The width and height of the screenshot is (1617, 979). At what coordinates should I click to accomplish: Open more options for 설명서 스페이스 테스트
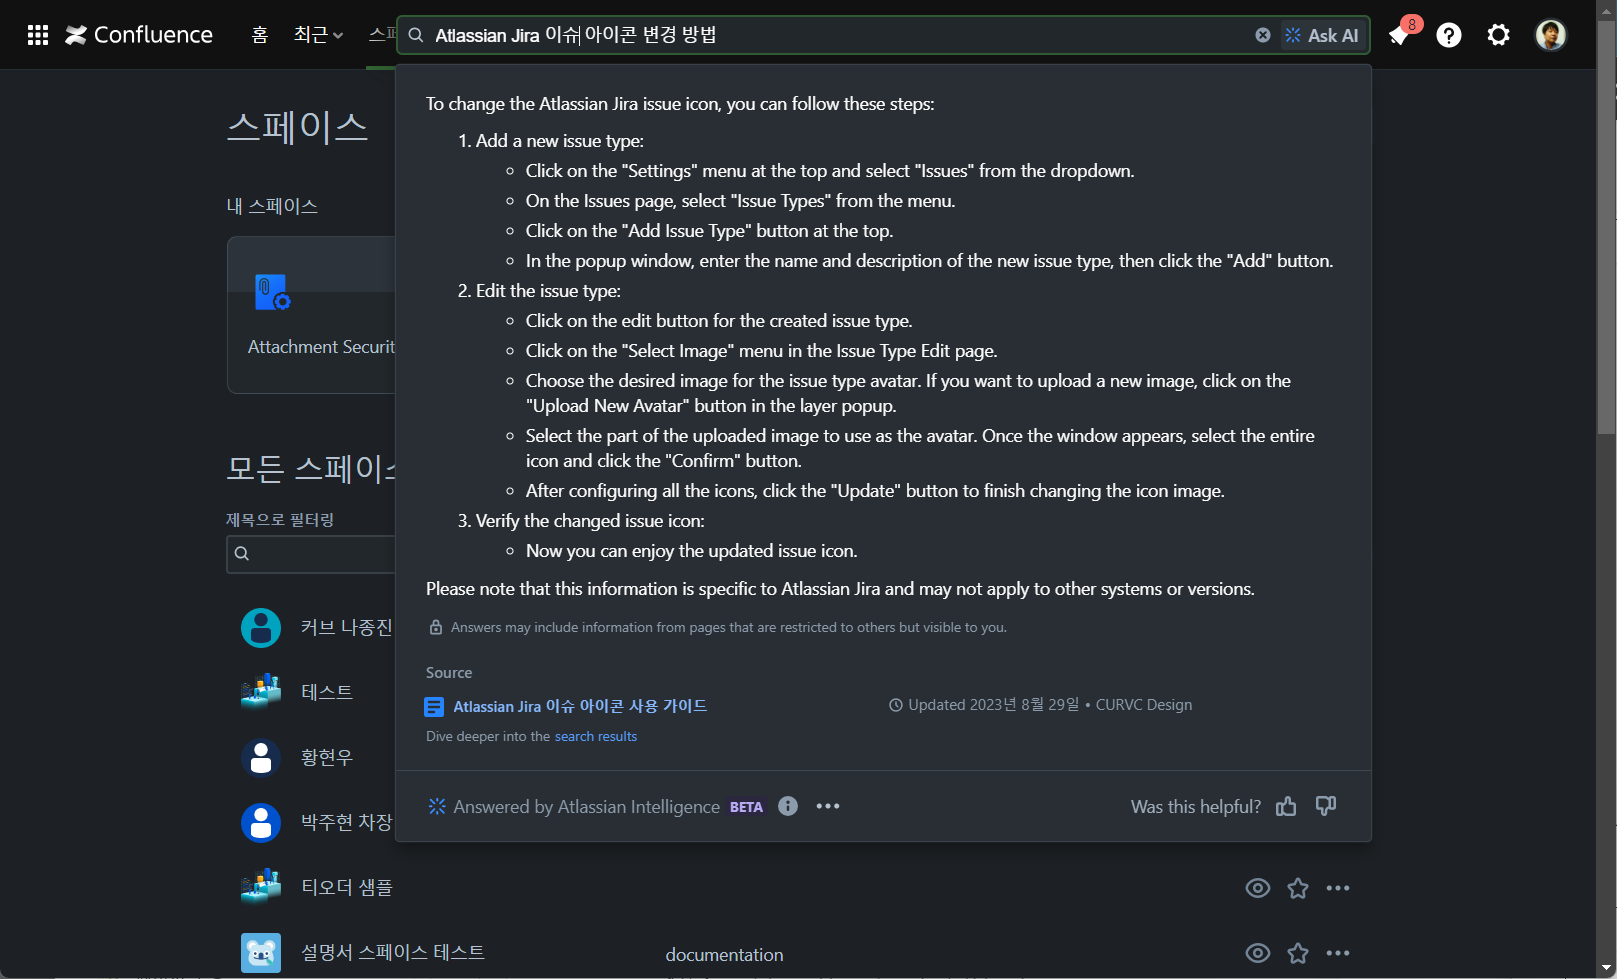1338,953
